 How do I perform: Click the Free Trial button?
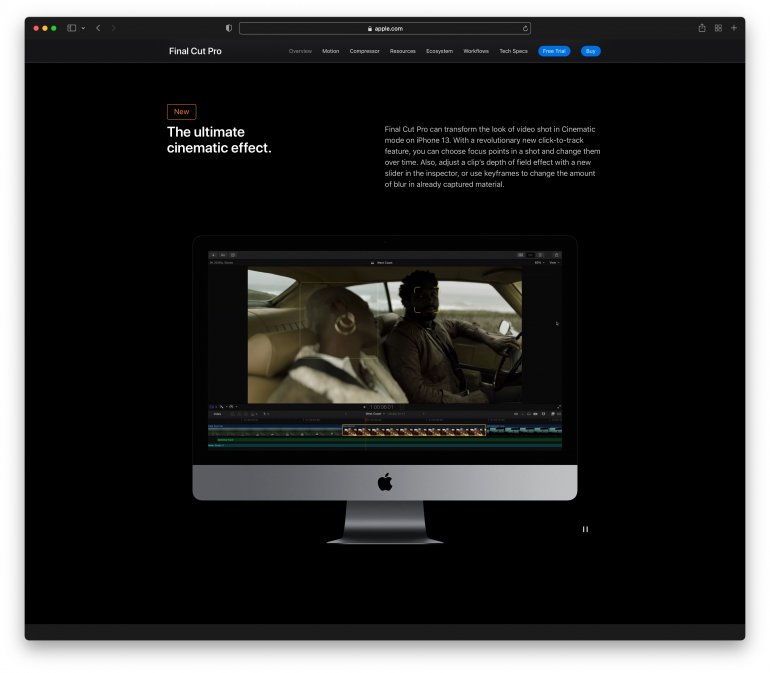coord(554,51)
